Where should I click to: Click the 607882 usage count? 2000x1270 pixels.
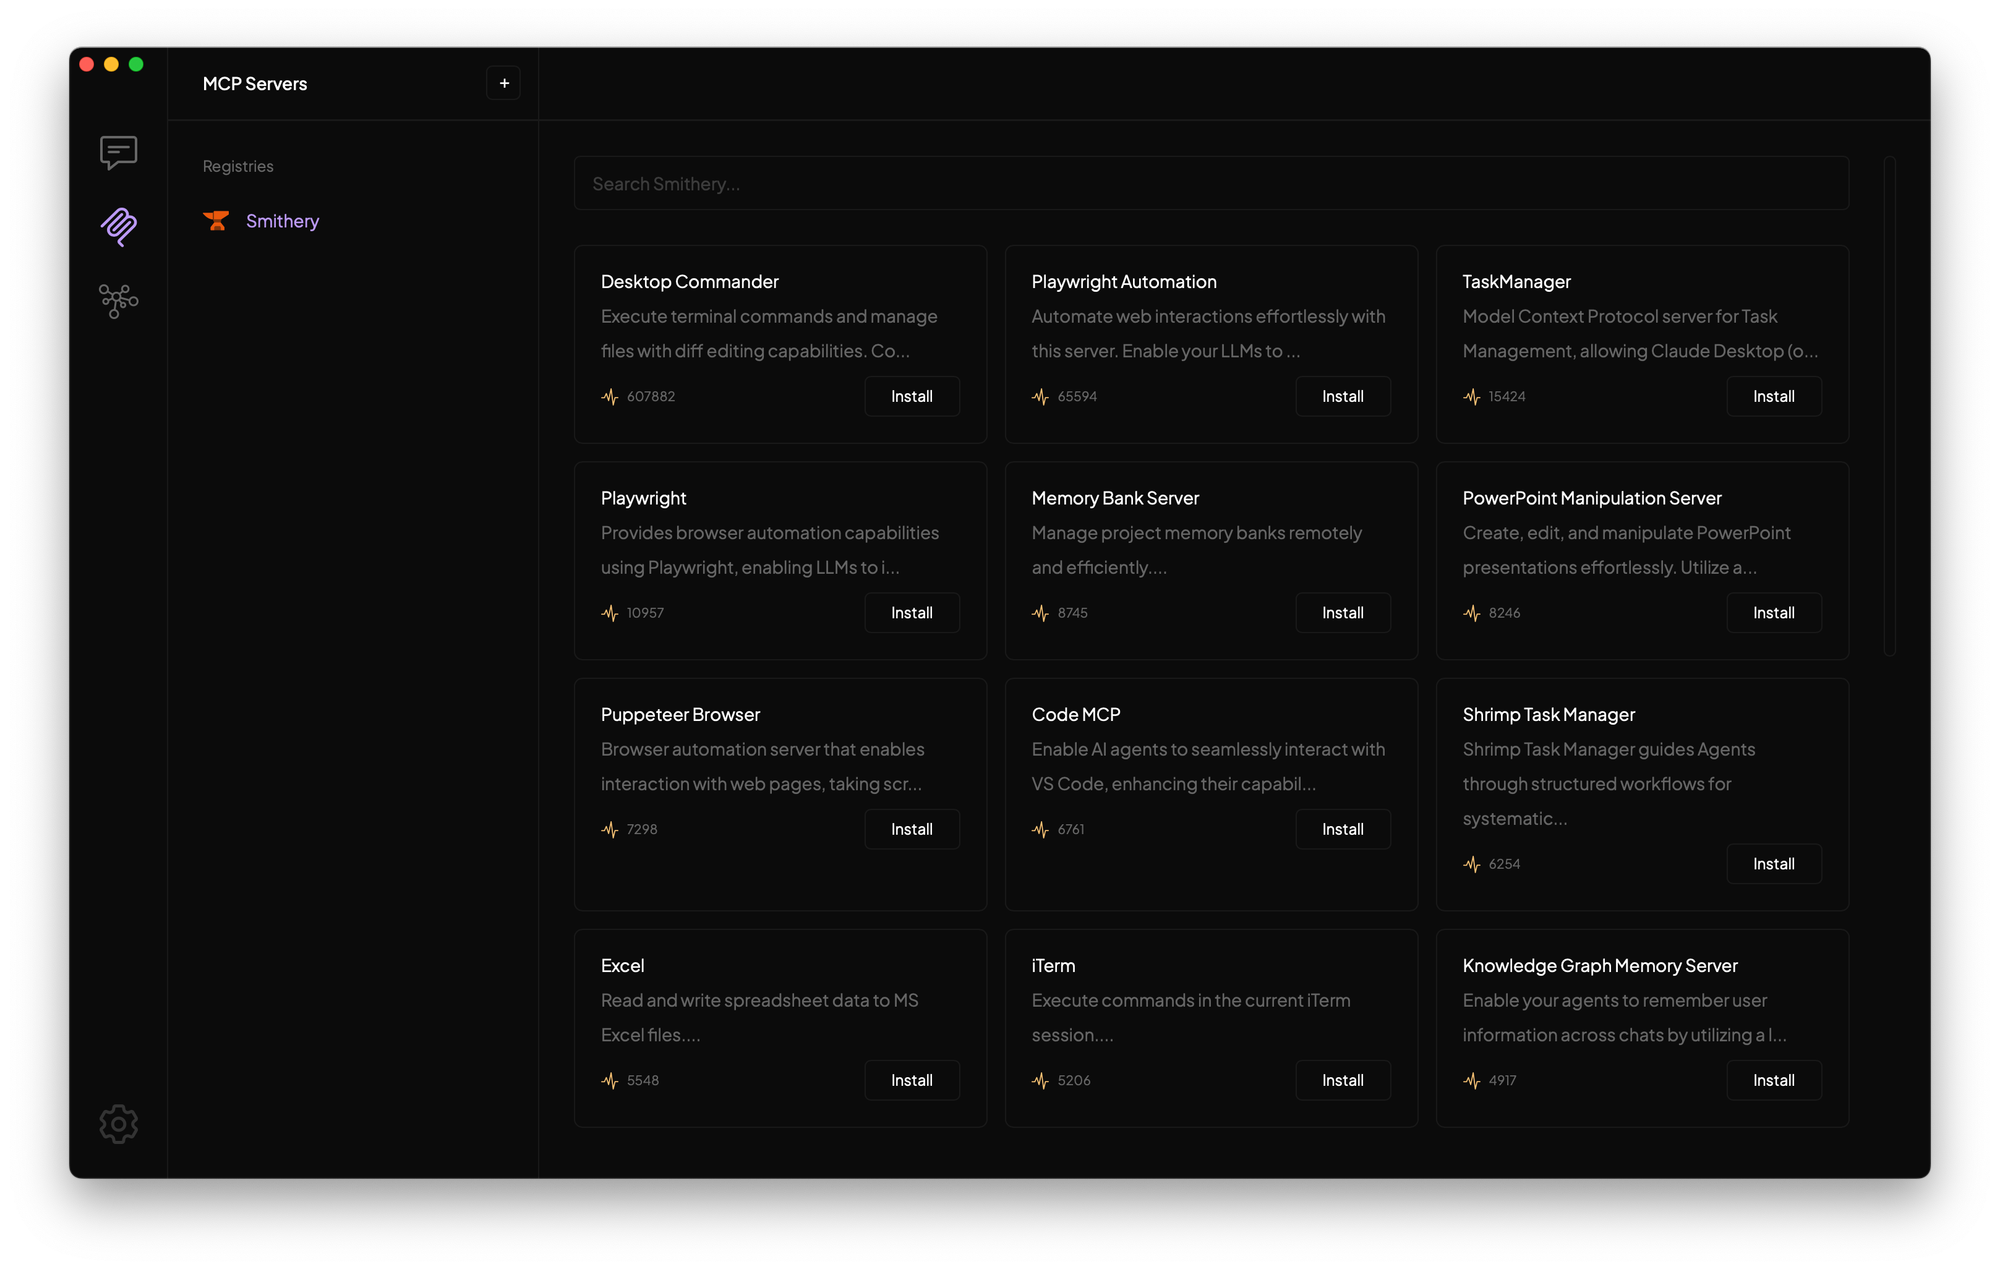click(651, 397)
